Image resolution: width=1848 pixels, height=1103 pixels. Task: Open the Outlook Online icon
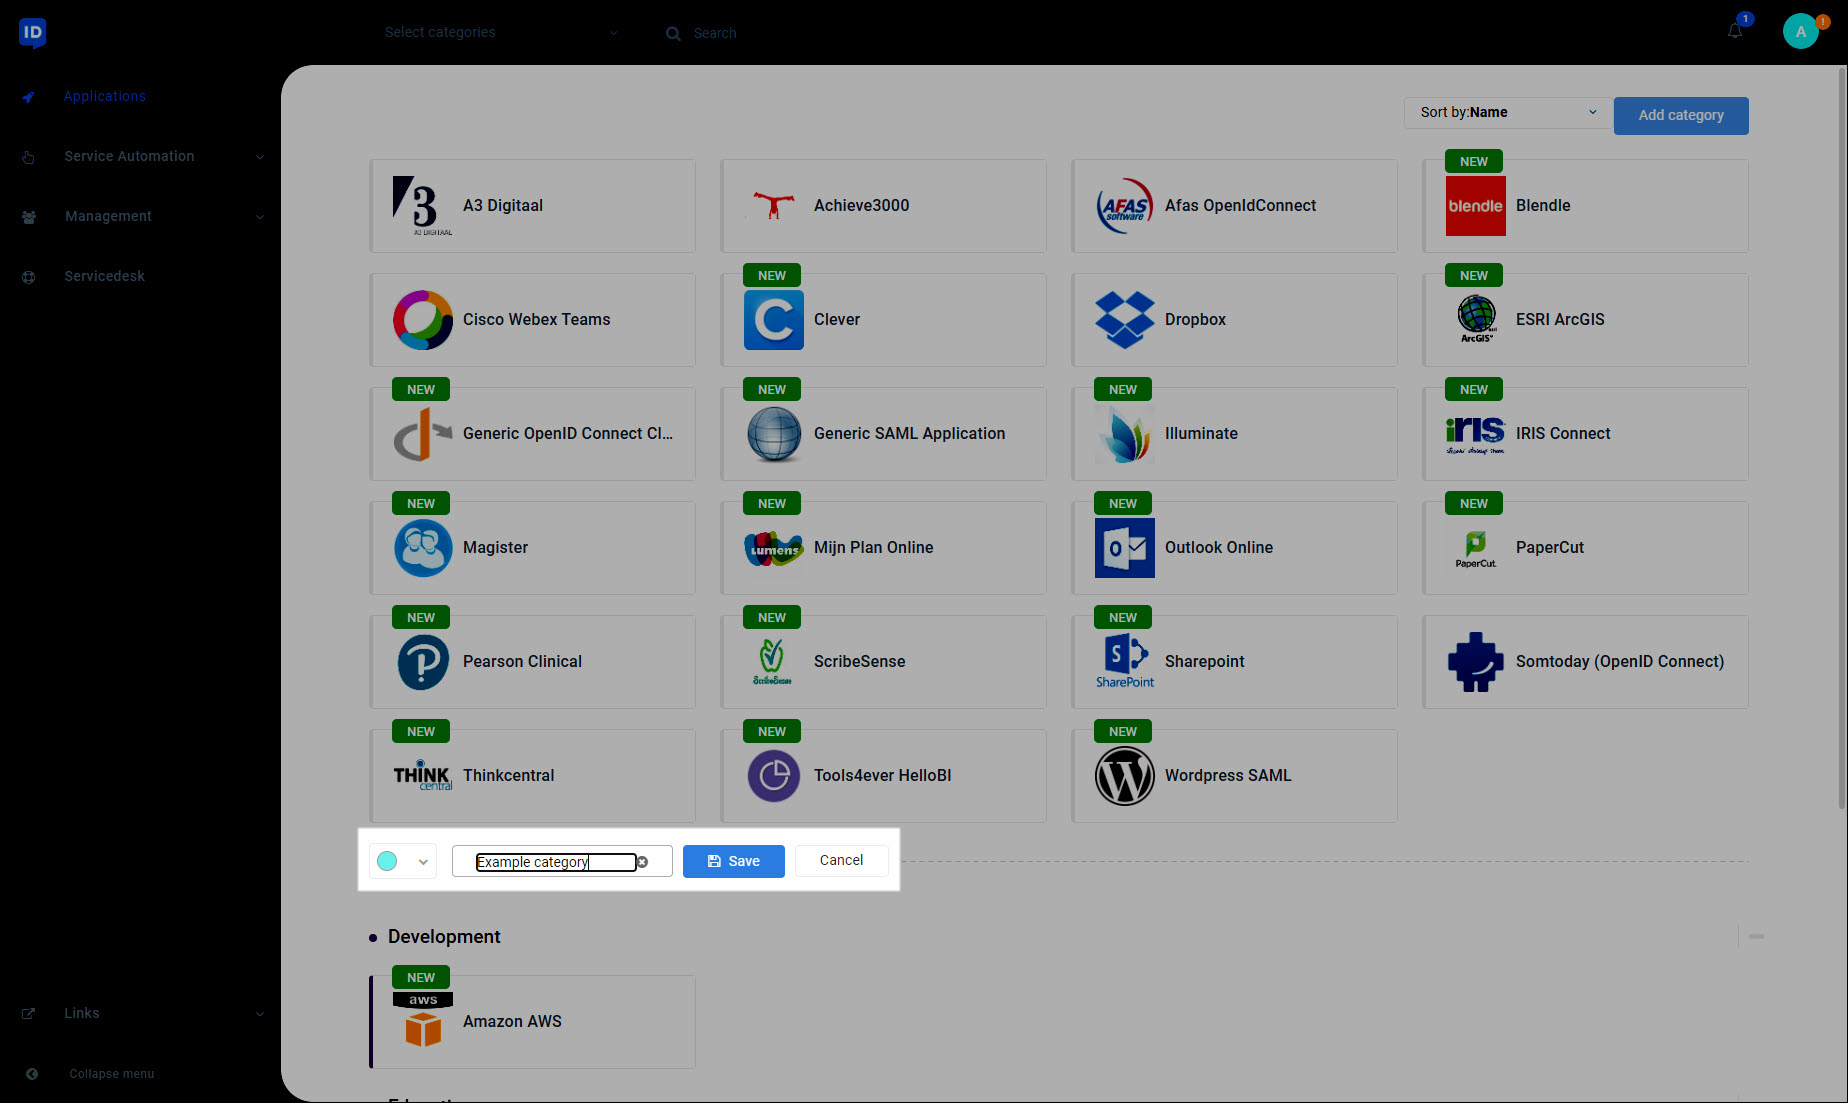click(x=1125, y=548)
